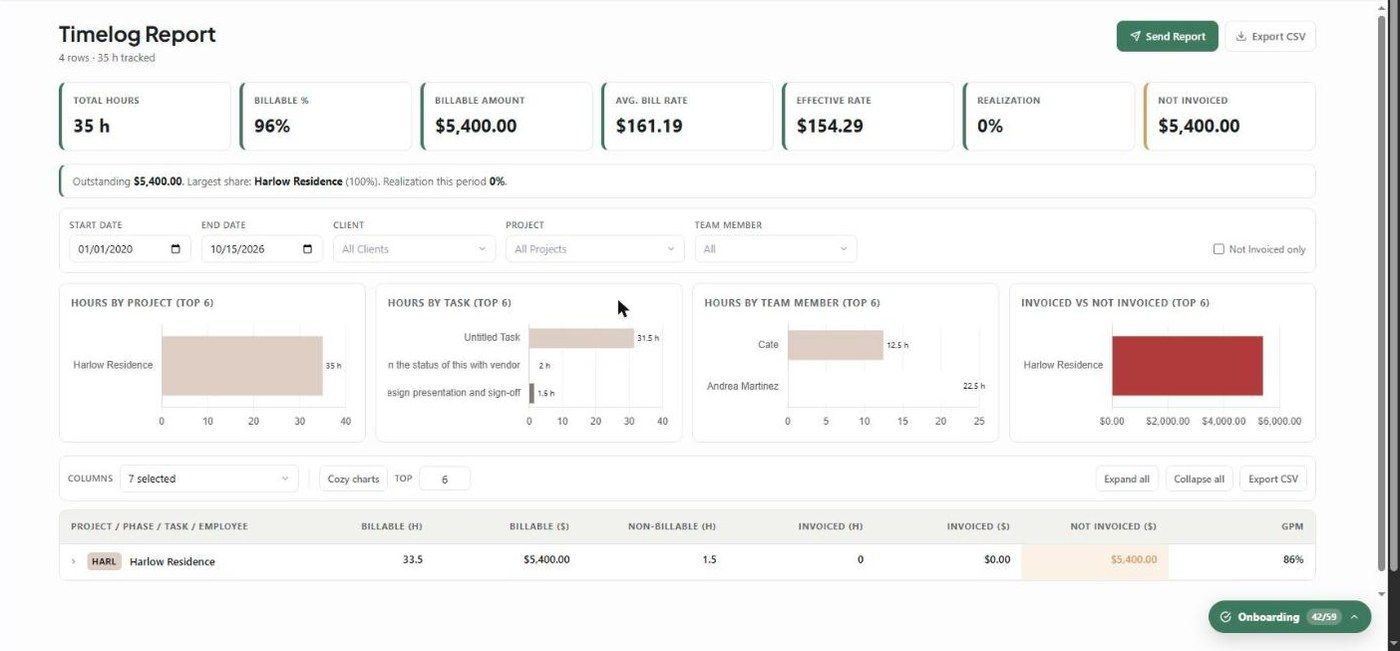Click the HARL project tag badge
This screenshot has width=1400, height=651.
104,561
